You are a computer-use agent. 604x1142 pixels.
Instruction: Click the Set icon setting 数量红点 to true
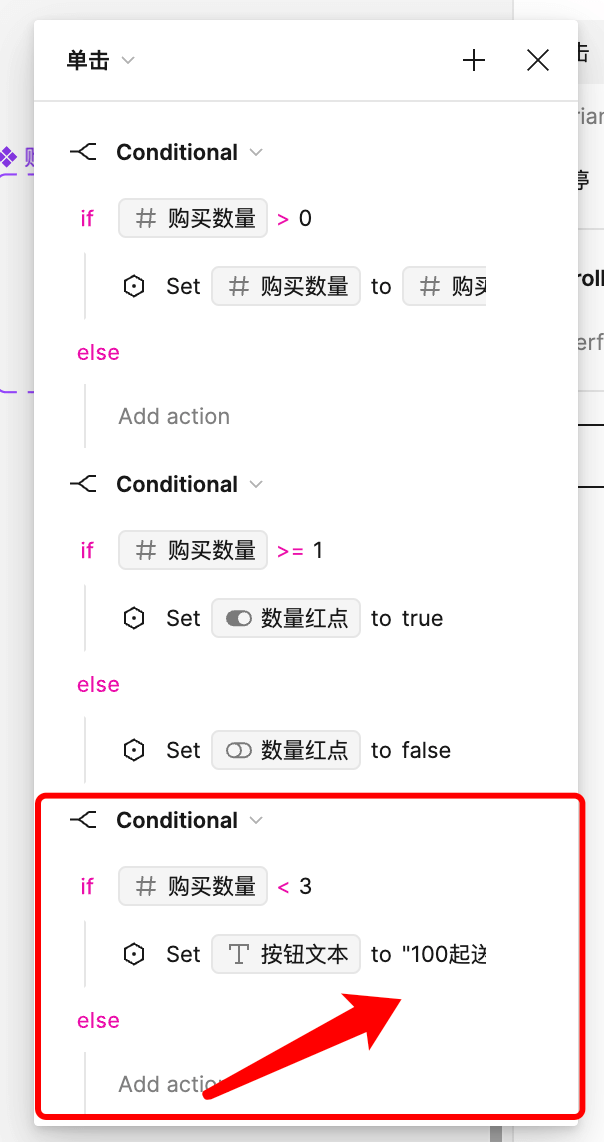134,618
